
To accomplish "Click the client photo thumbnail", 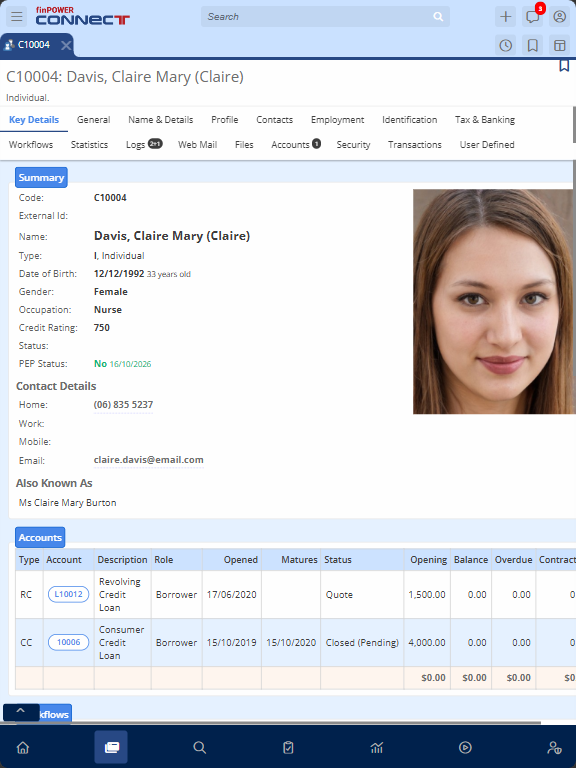I will [494, 302].
